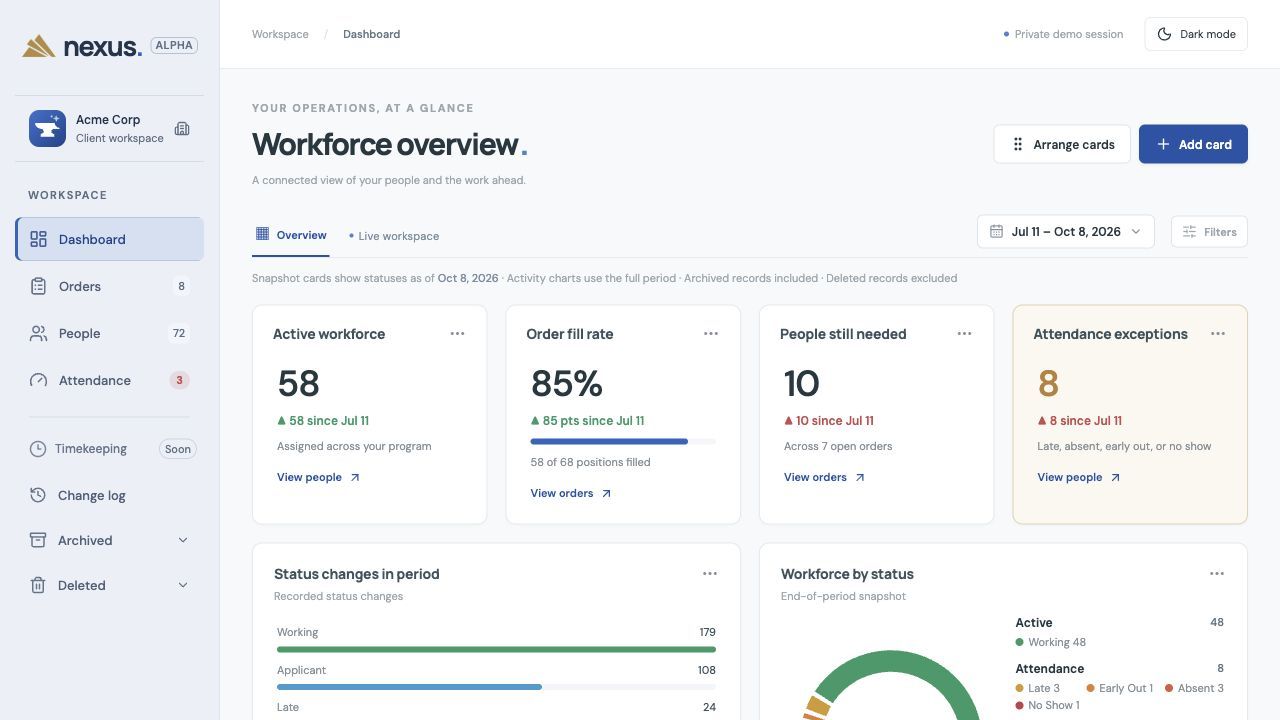
Task: Click the blue Applicant status bar
Action: 409,687
